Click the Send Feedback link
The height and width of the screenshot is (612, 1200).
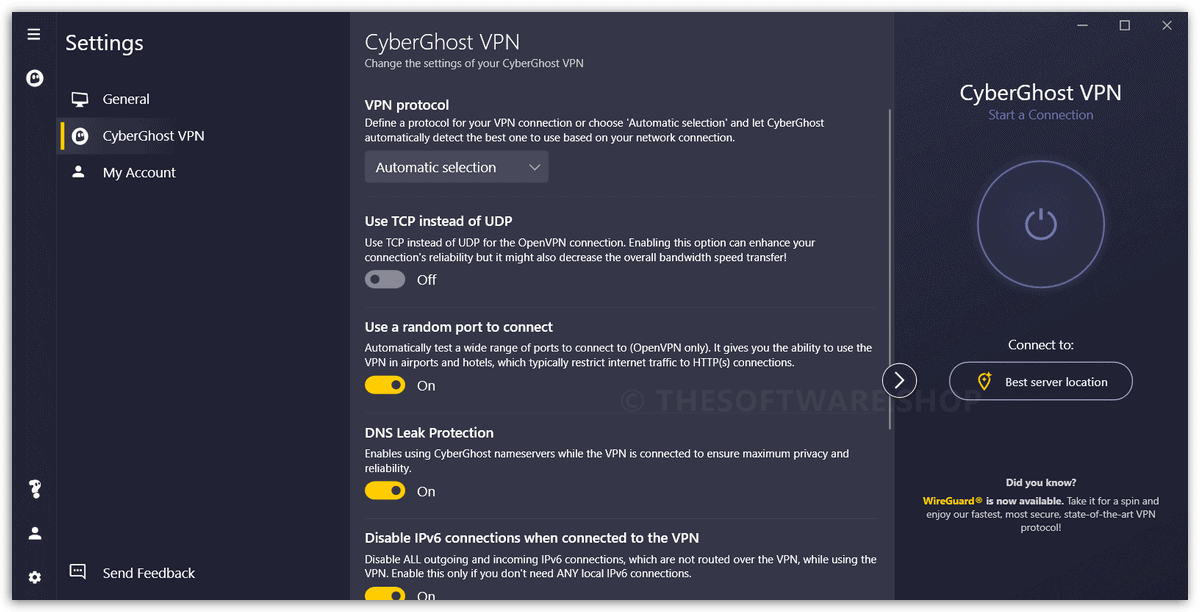coord(149,573)
